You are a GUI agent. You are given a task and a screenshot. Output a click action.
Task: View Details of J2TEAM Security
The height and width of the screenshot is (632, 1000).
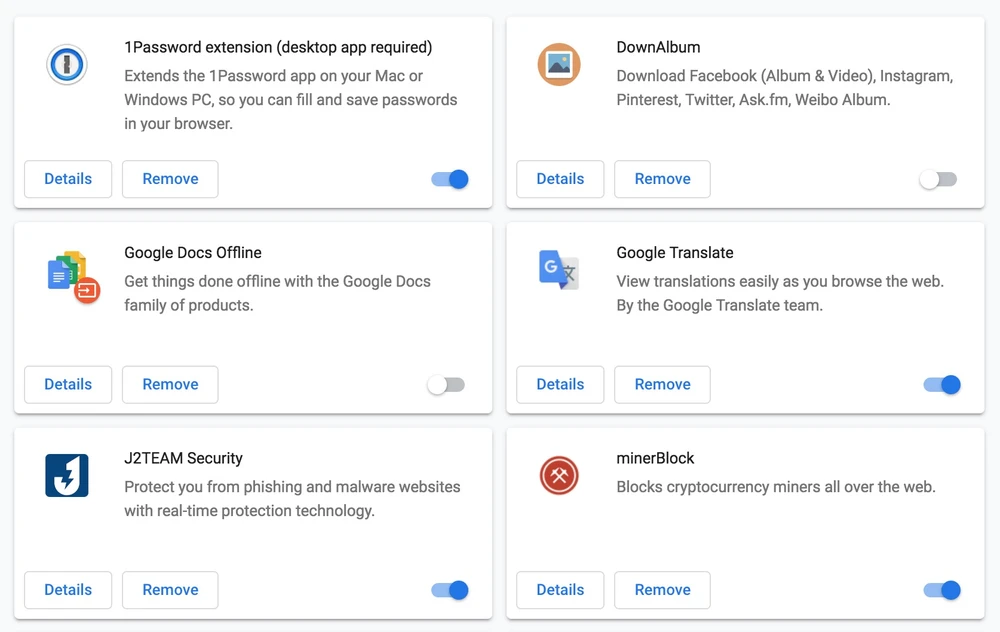[x=68, y=590]
